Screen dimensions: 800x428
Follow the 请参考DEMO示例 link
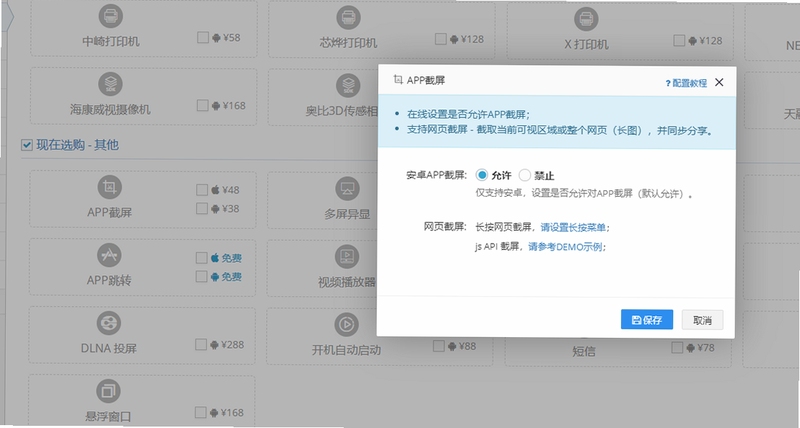(565, 247)
